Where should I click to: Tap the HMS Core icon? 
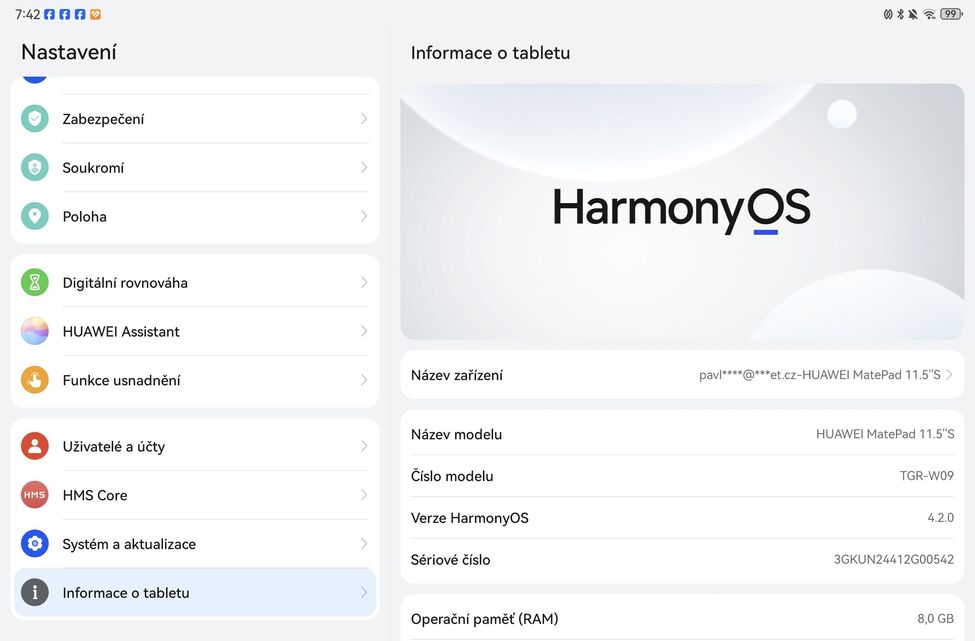35,495
